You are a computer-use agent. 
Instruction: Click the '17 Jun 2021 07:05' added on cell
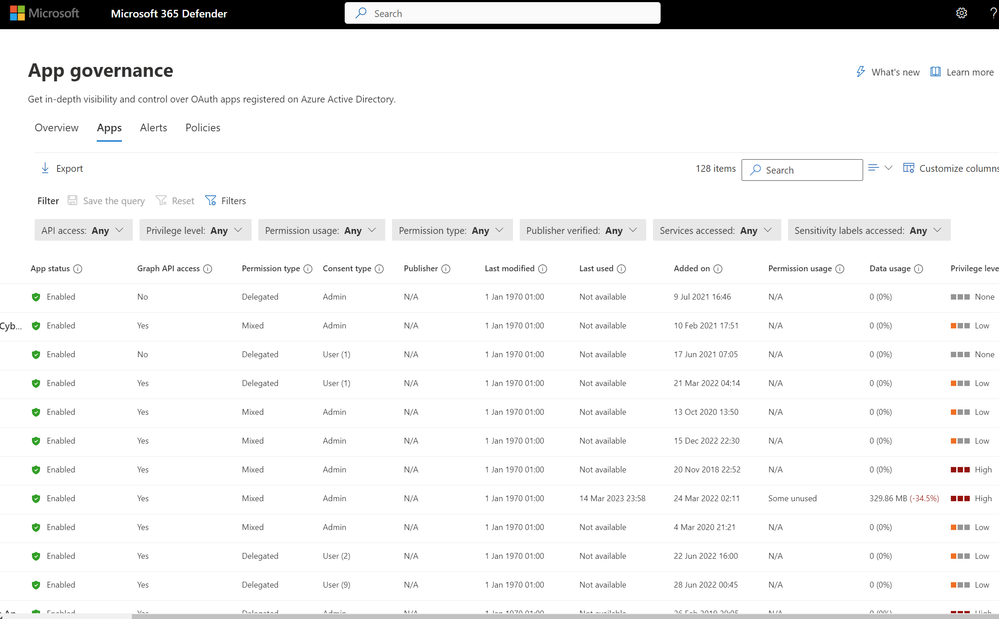pos(706,354)
